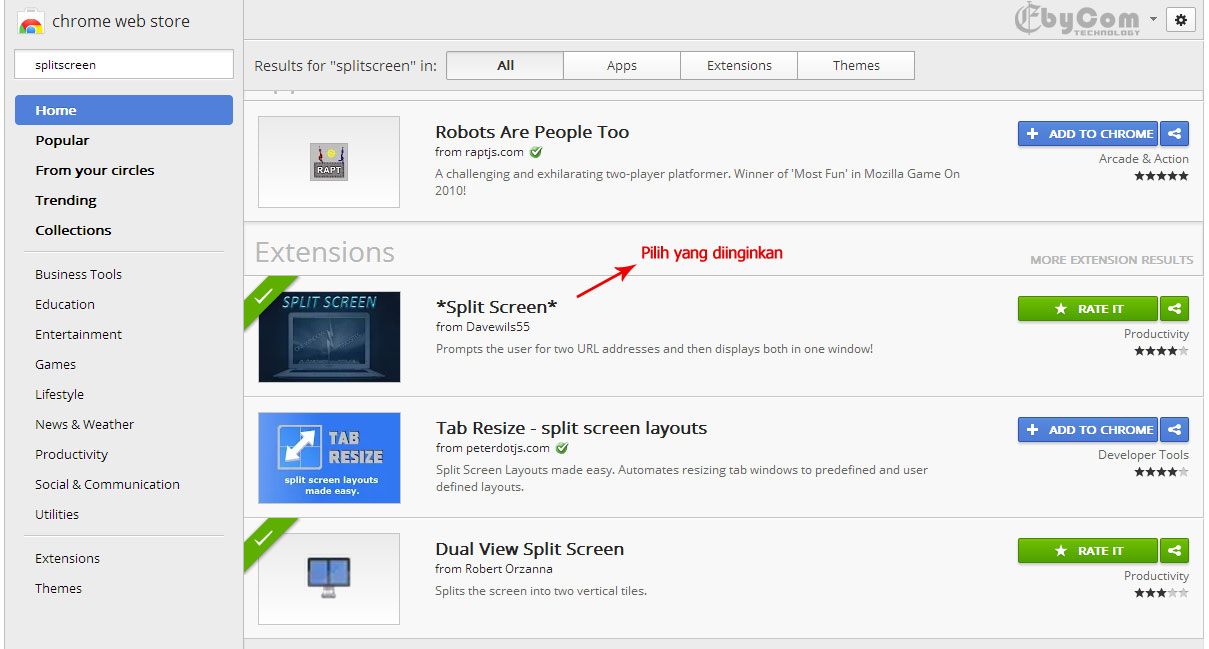The width and height of the screenshot is (1209, 649).
Task: Open From your circles section
Action: click(x=95, y=170)
